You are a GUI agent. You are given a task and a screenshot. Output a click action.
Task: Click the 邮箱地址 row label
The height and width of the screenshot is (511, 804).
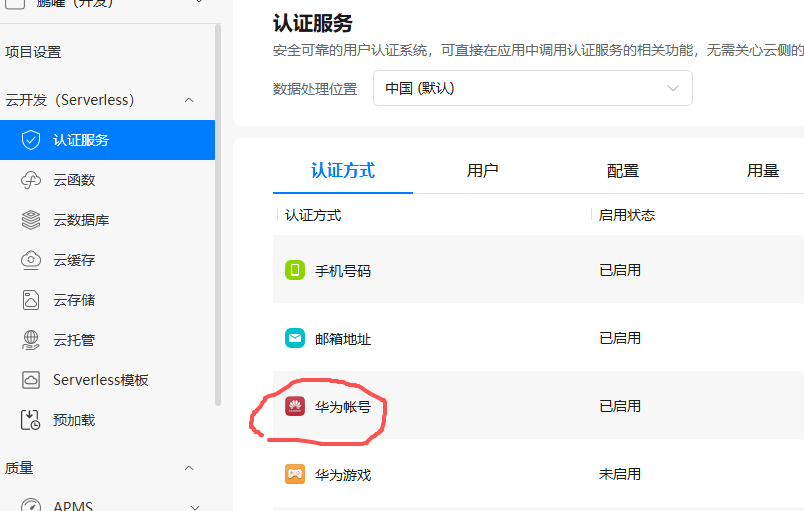click(x=343, y=338)
